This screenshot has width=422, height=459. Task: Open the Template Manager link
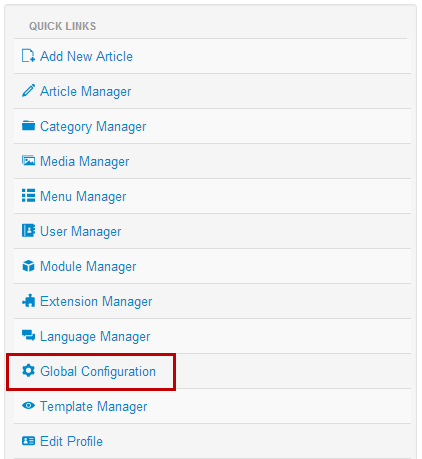point(94,407)
